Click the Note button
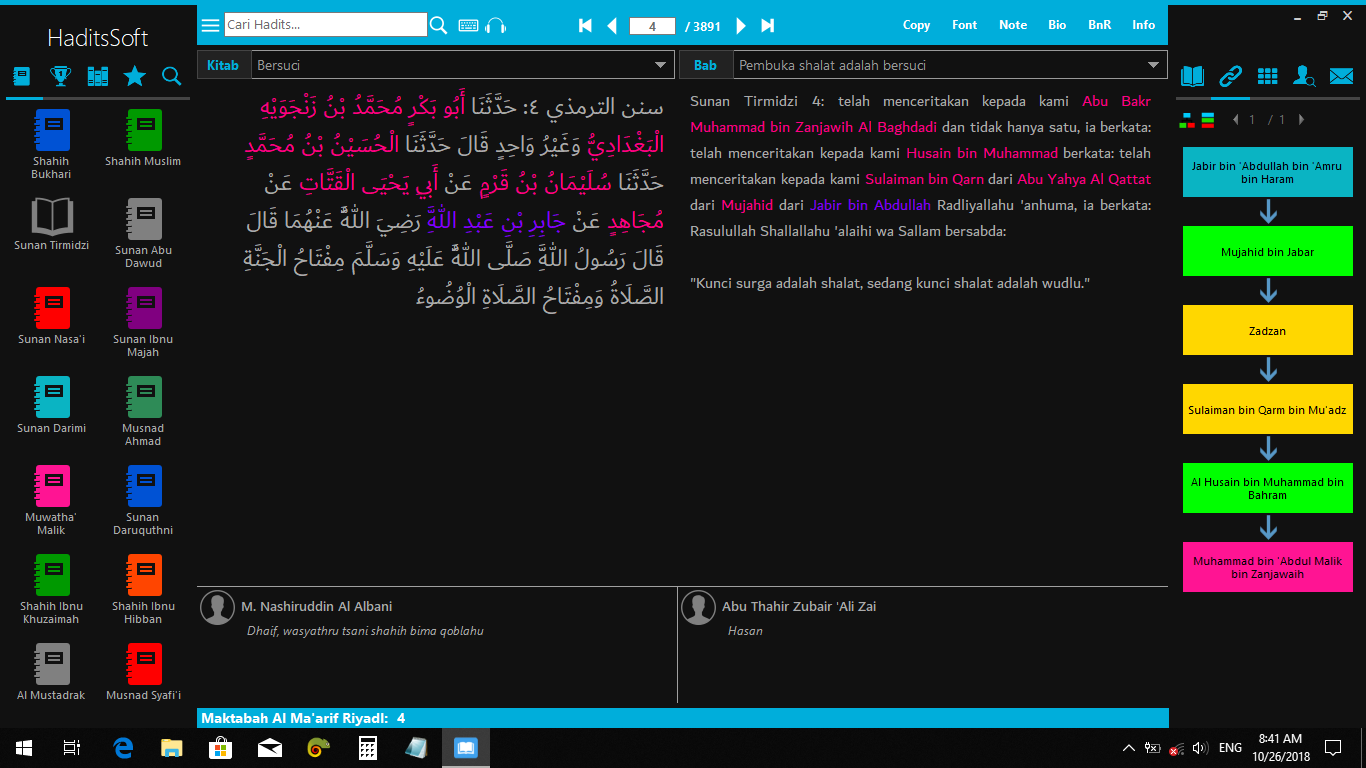 (1013, 25)
